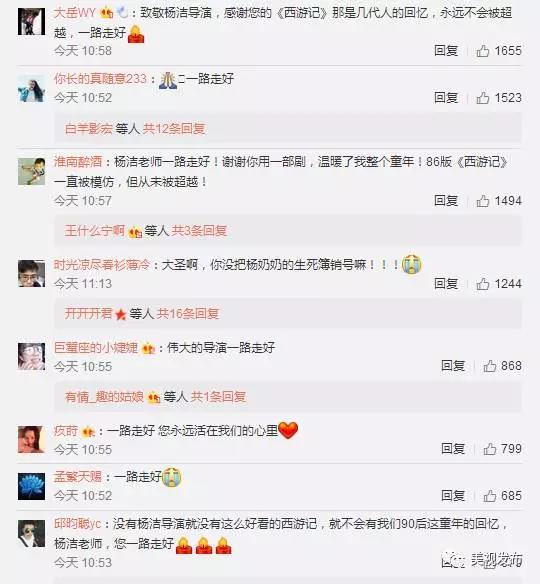Image resolution: width=540 pixels, height=584 pixels.
Task: Click the blue lotus avatar of 孟繁天赐
Action: [31, 486]
